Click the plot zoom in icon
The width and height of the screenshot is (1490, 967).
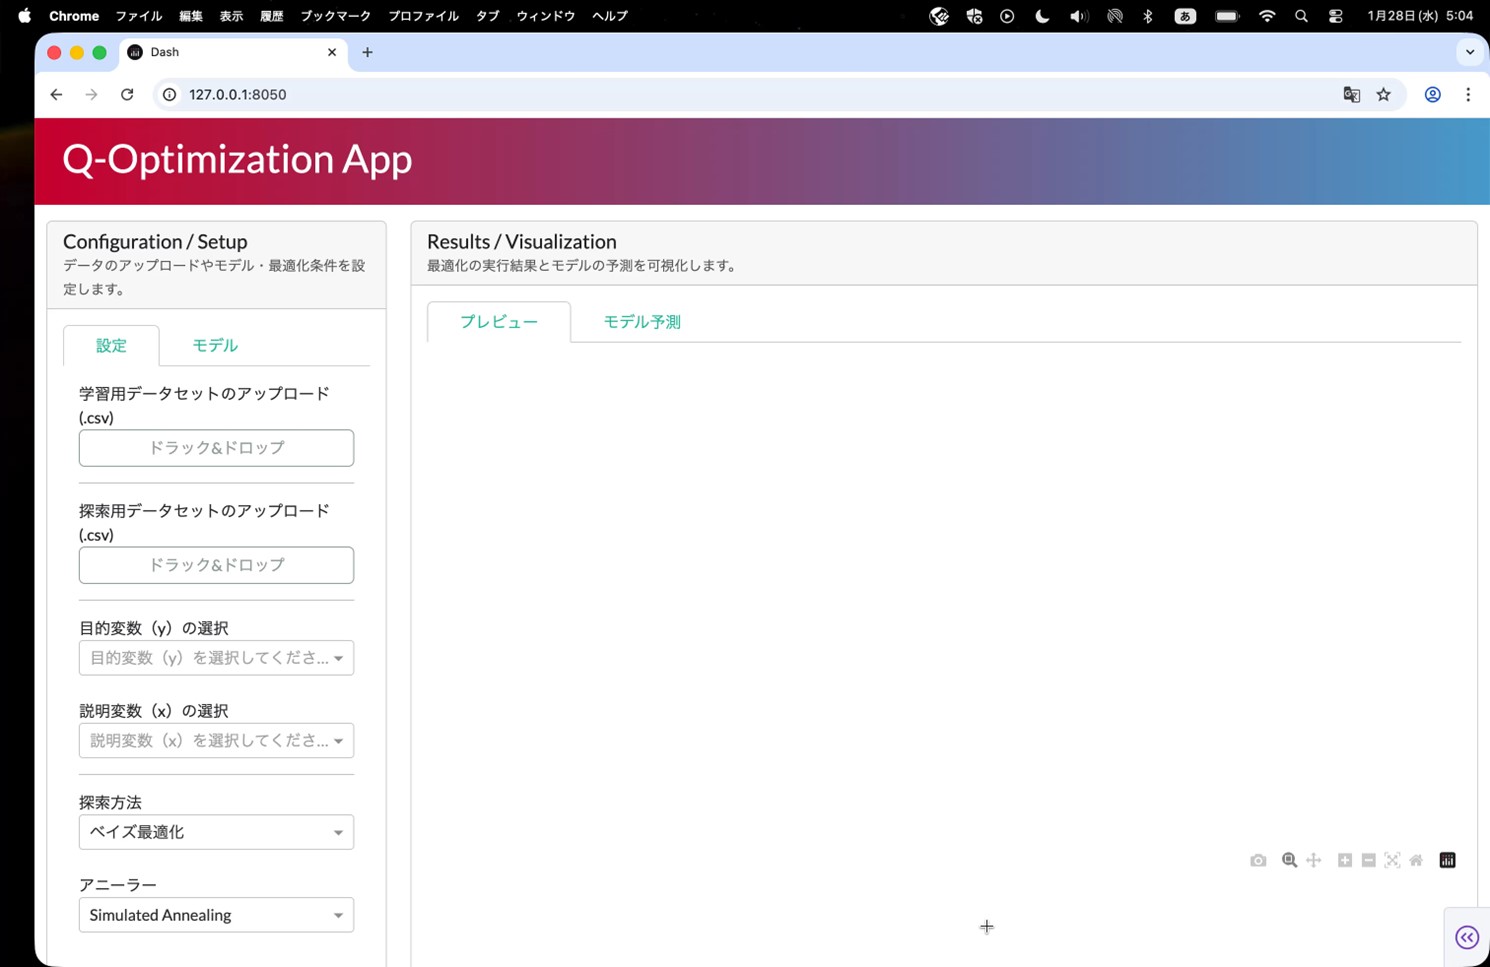click(x=1345, y=861)
